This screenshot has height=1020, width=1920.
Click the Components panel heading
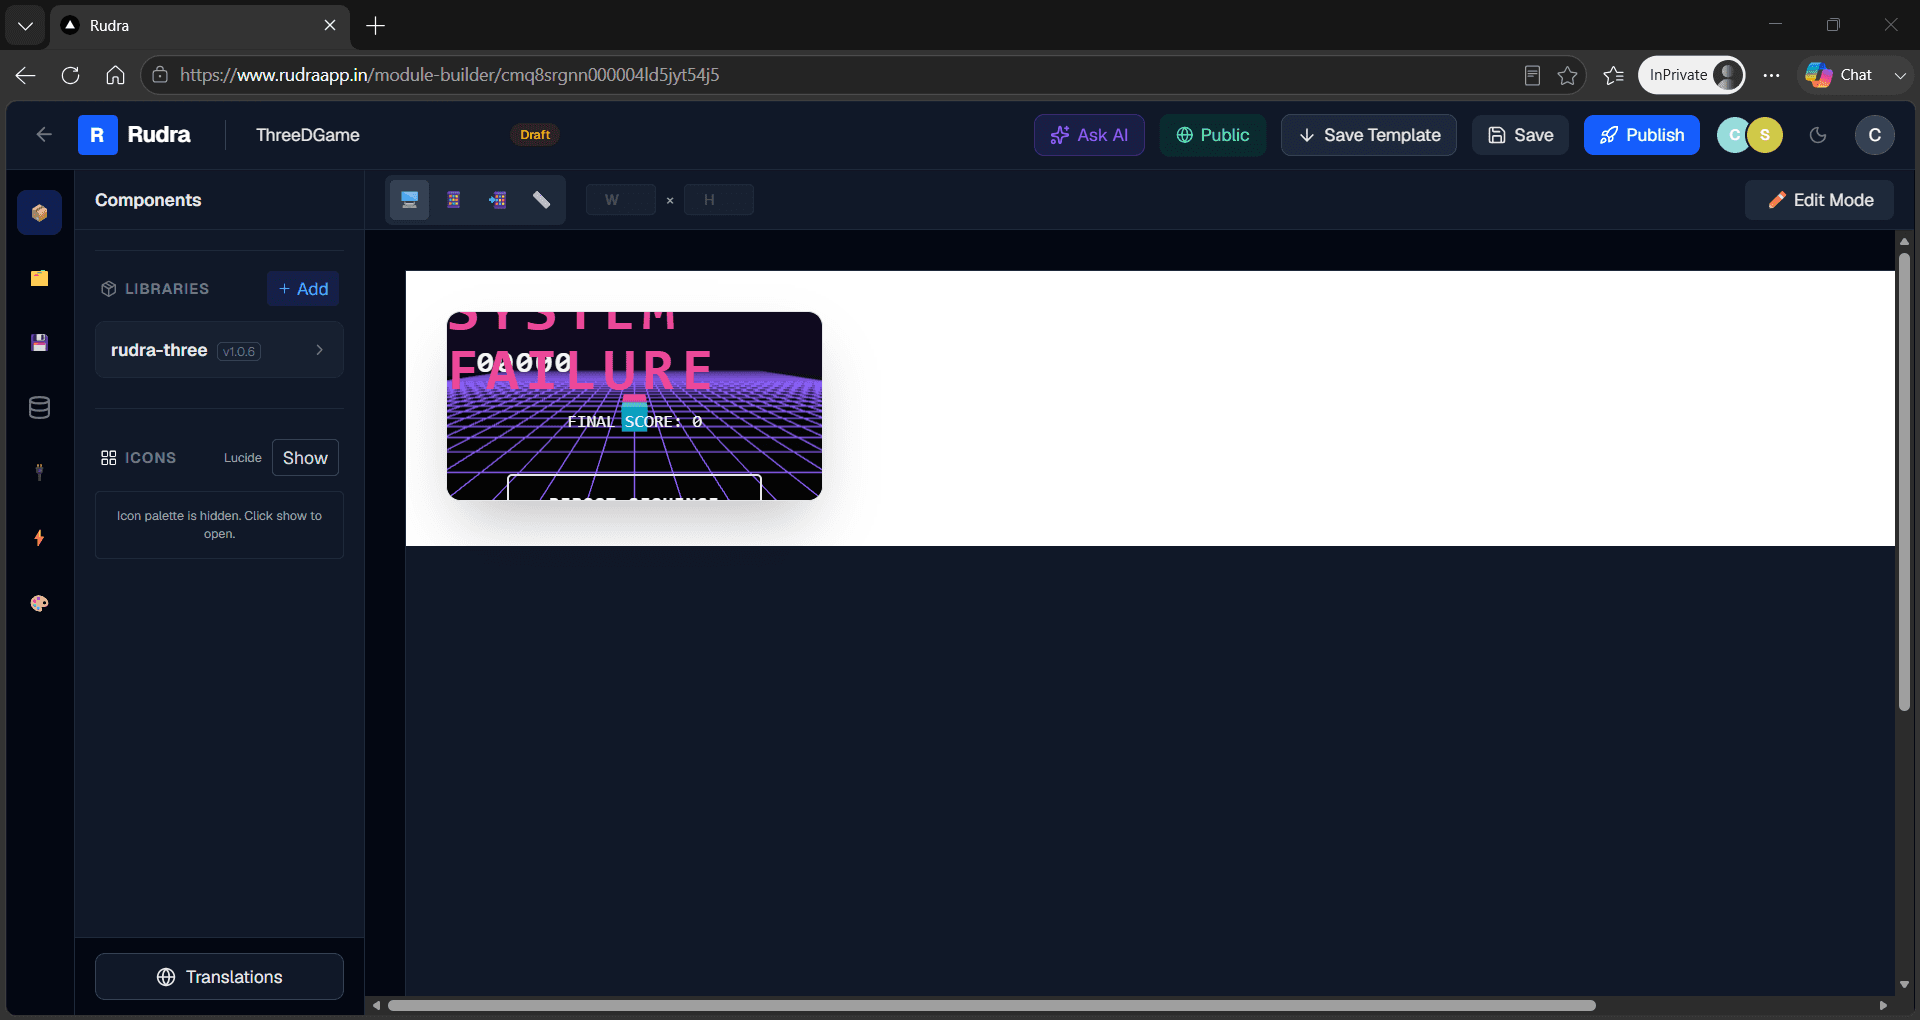[x=148, y=200]
